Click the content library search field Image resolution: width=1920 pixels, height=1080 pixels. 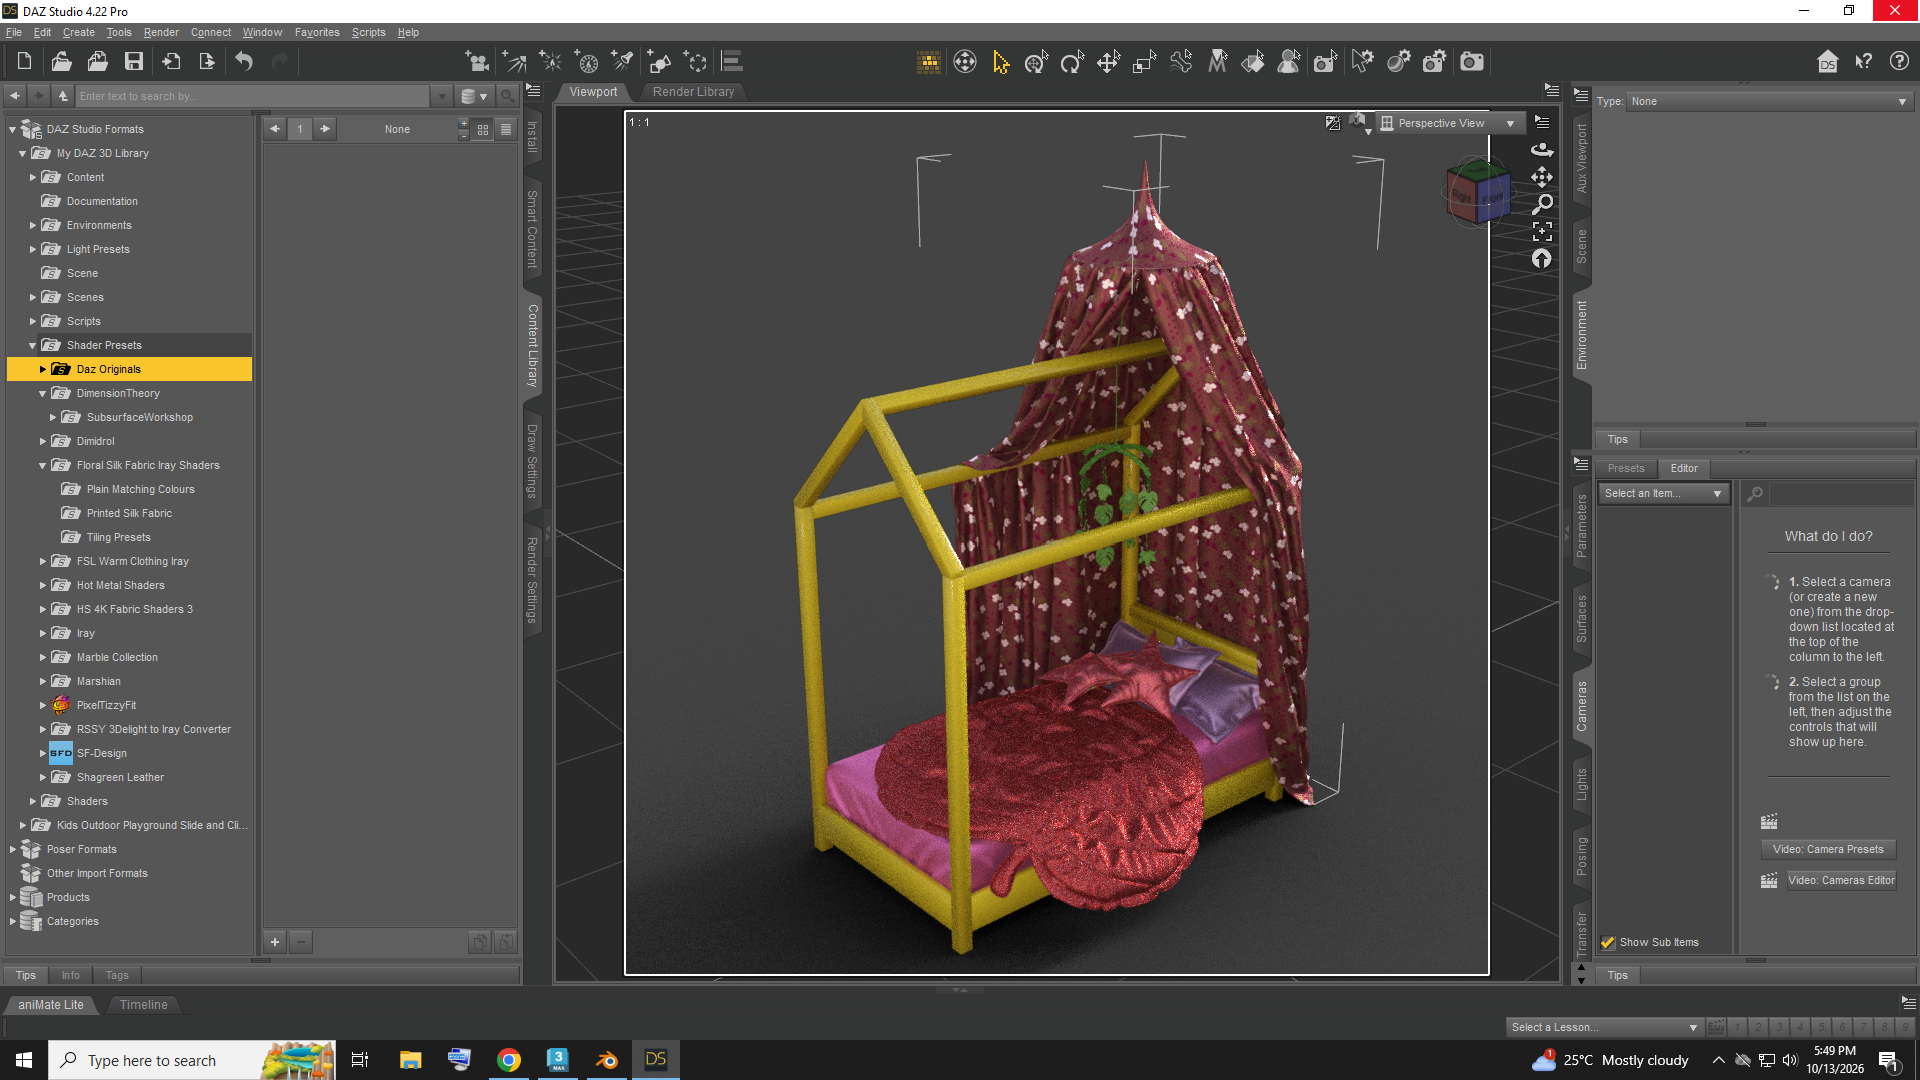pyautogui.click(x=253, y=97)
